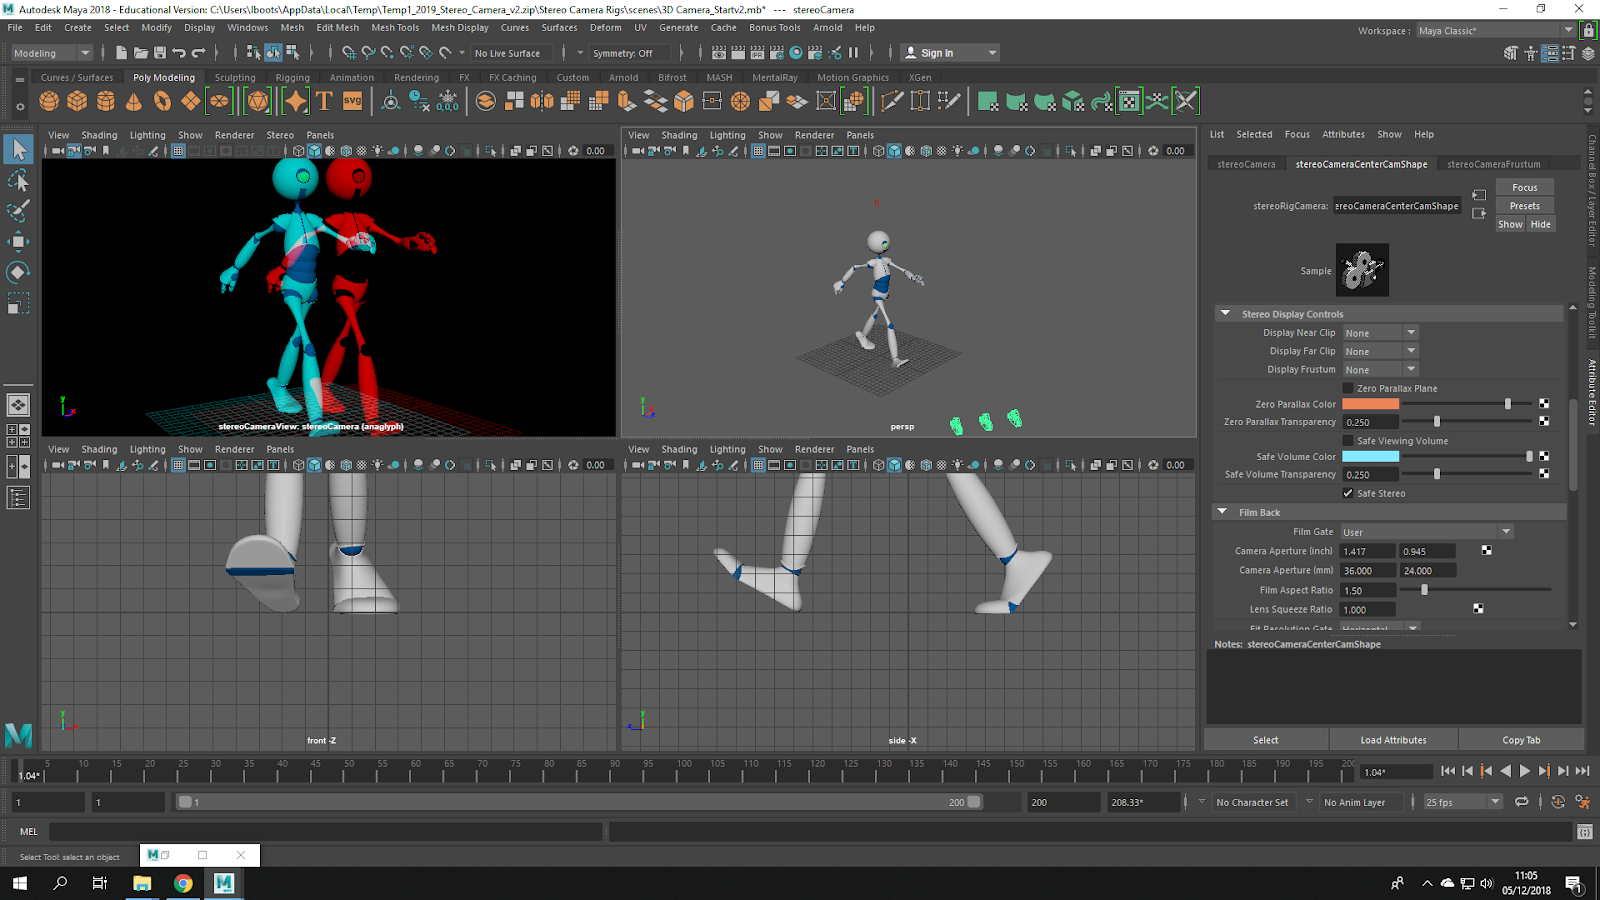Open the Display Near Clip dropdown
Viewport: 1600px width, 900px height.
click(x=1380, y=333)
